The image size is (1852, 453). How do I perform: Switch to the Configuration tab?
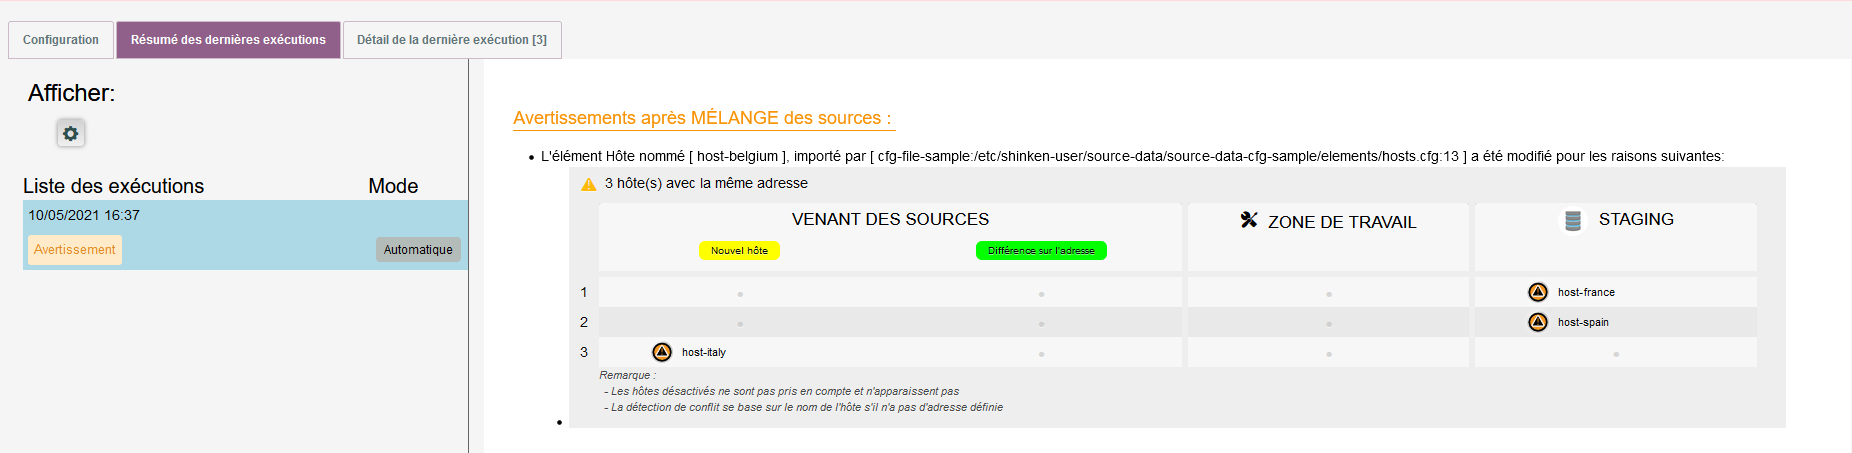[61, 40]
